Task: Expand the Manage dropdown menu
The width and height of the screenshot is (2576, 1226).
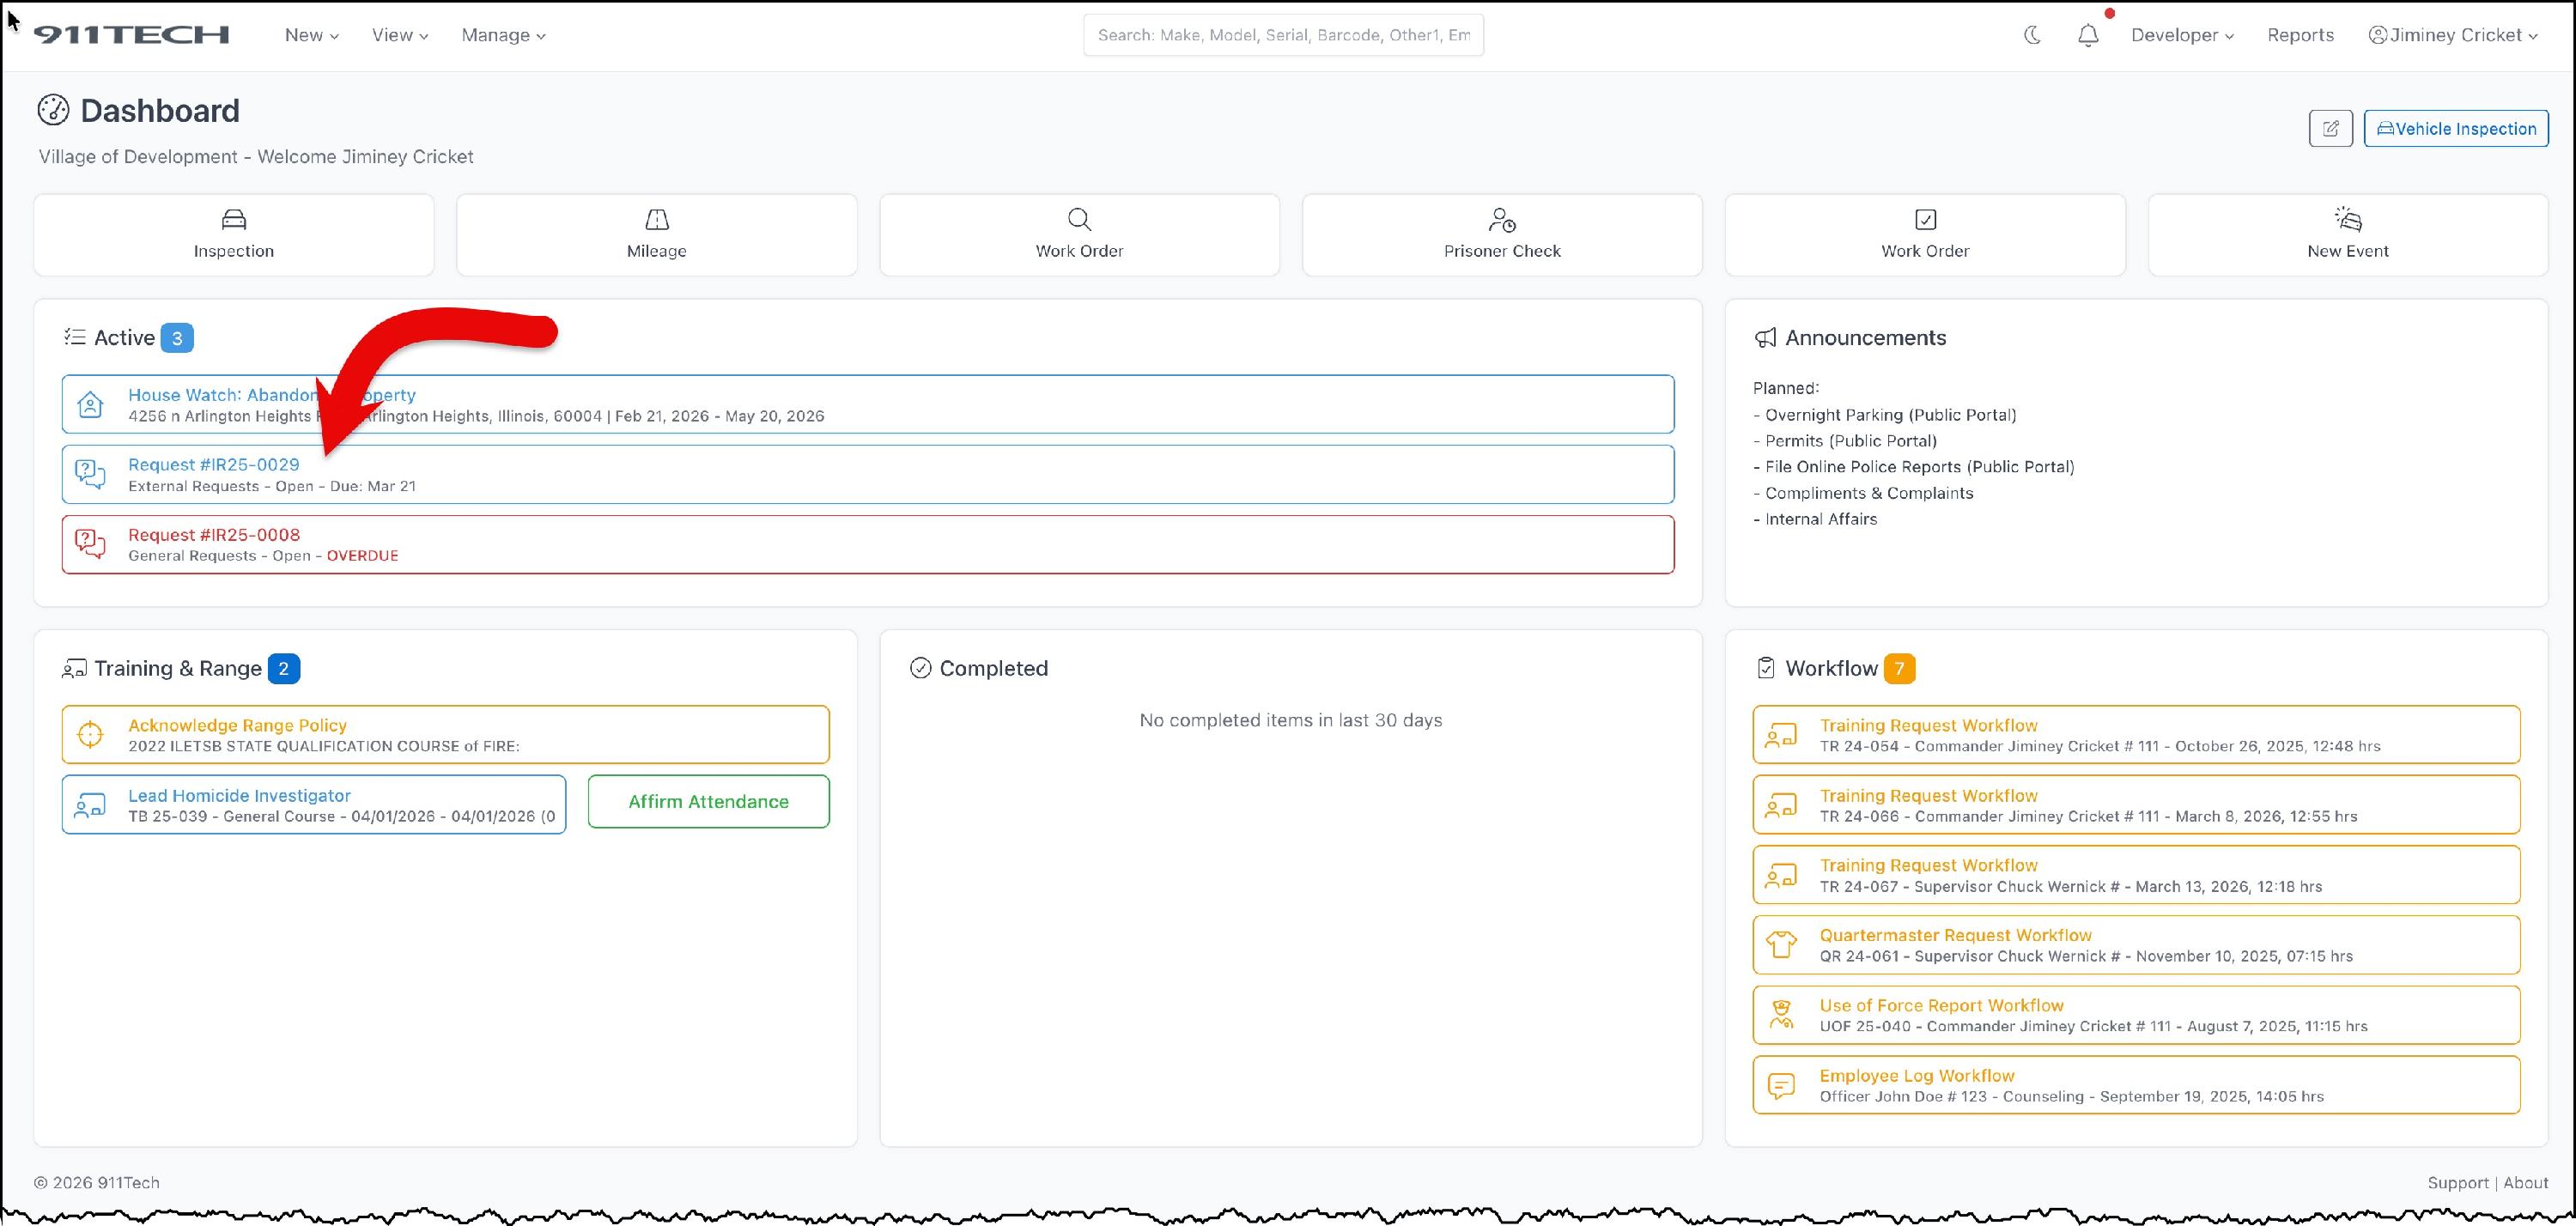Action: click(x=503, y=35)
